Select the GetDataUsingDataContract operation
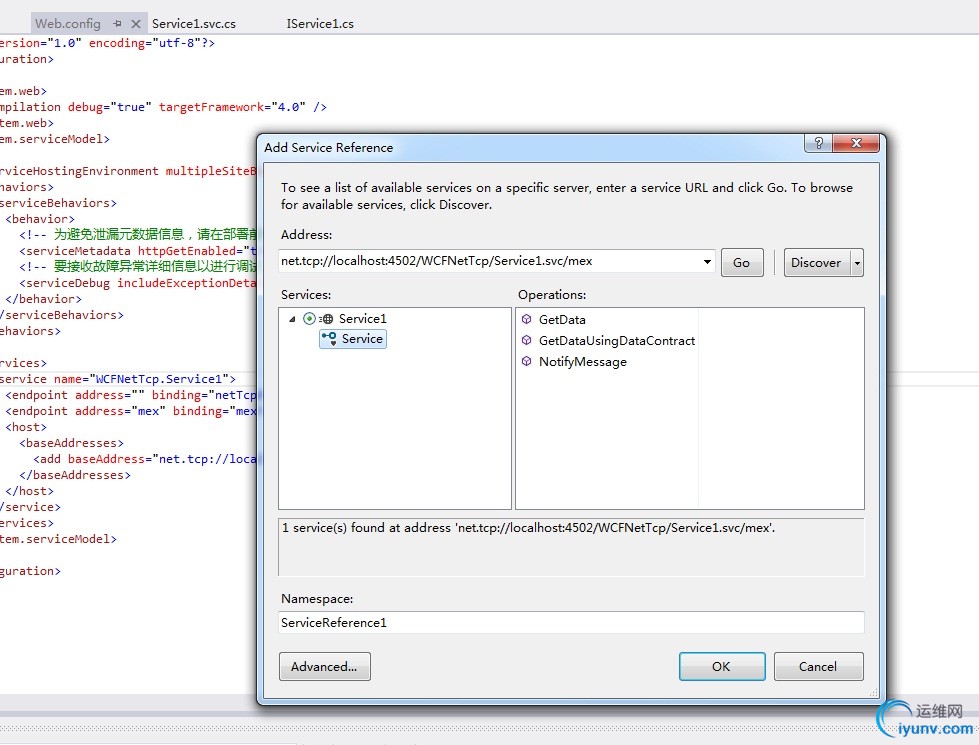Image resolution: width=979 pixels, height=745 pixels. tap(617, 340)
